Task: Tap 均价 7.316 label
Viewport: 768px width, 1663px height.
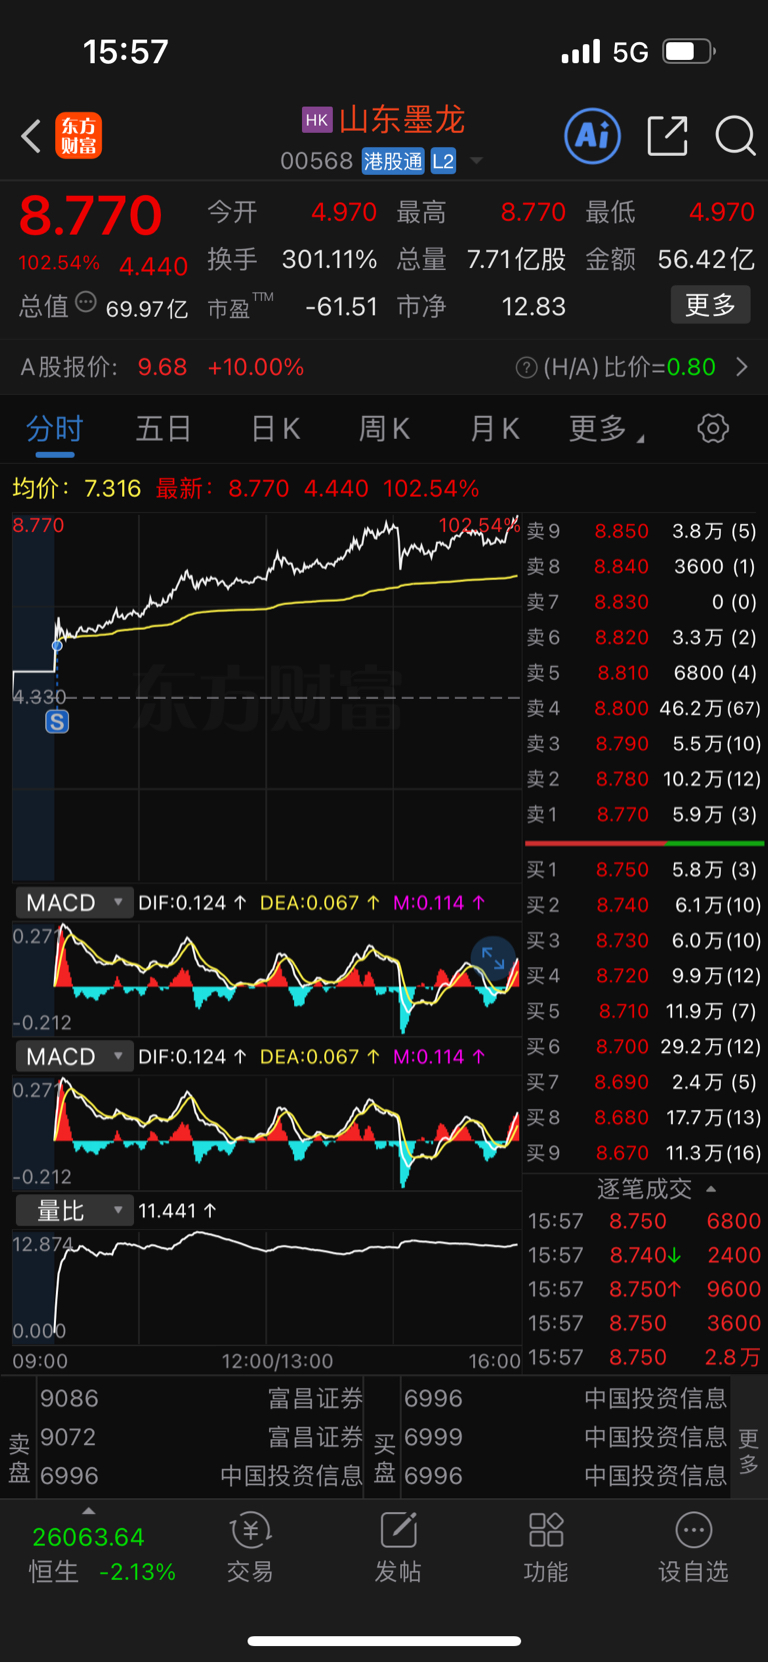Action: [76, 489]
